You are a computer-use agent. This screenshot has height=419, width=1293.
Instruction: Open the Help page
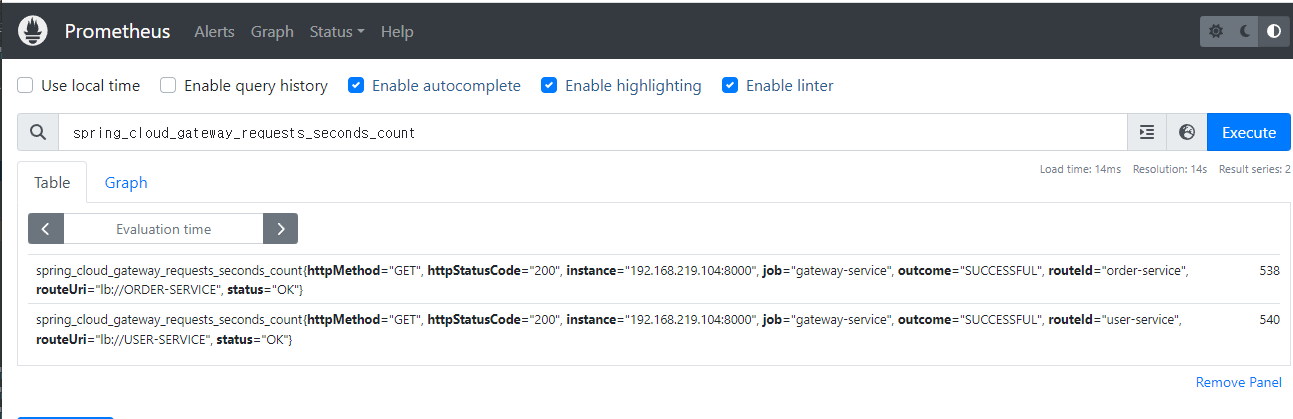(x=397, y=31)
